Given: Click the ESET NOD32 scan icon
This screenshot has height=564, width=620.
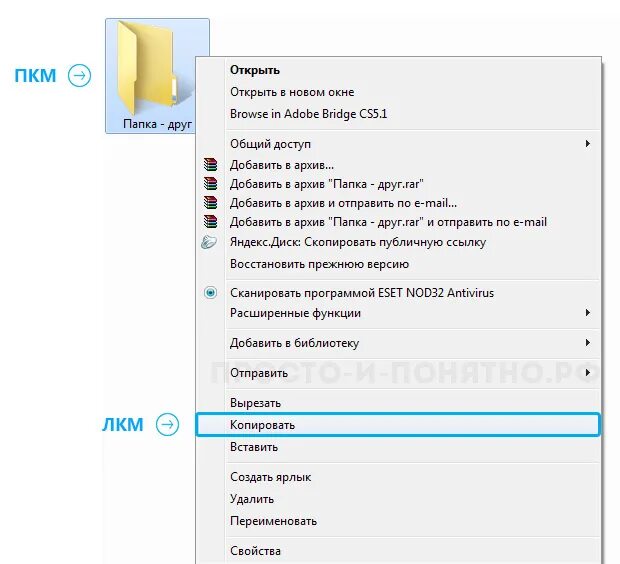Looking at the screenshot, I should click(x=210, y=293).
